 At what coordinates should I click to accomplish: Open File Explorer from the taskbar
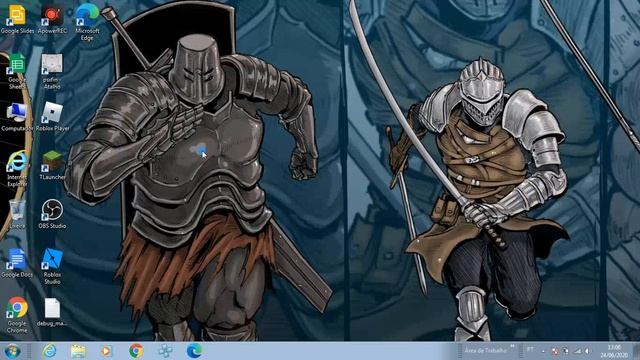(78, 351)
